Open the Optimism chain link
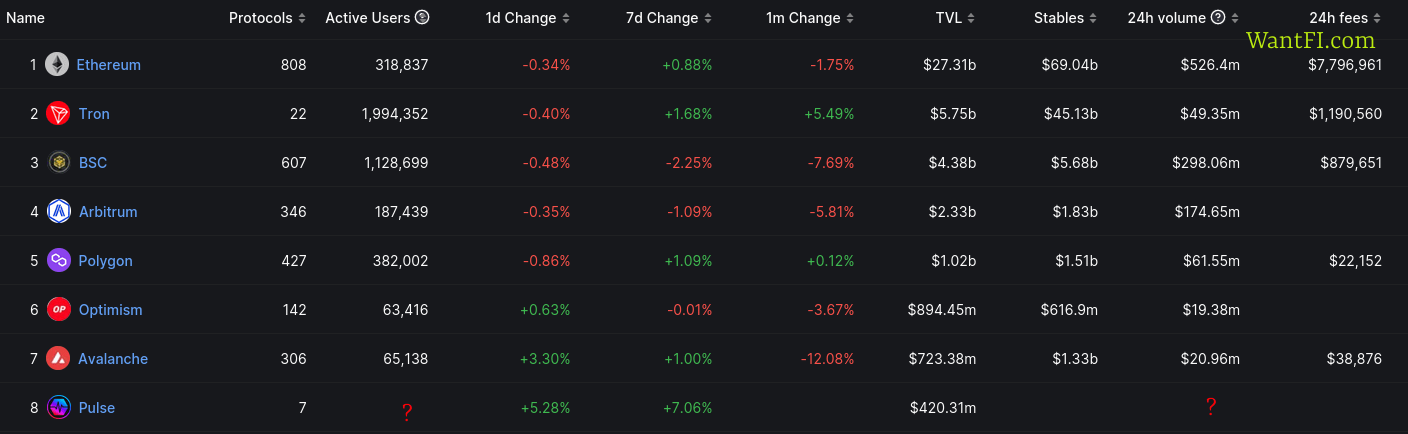Viewport: 1408px width, 434px height. coord(111,309)
